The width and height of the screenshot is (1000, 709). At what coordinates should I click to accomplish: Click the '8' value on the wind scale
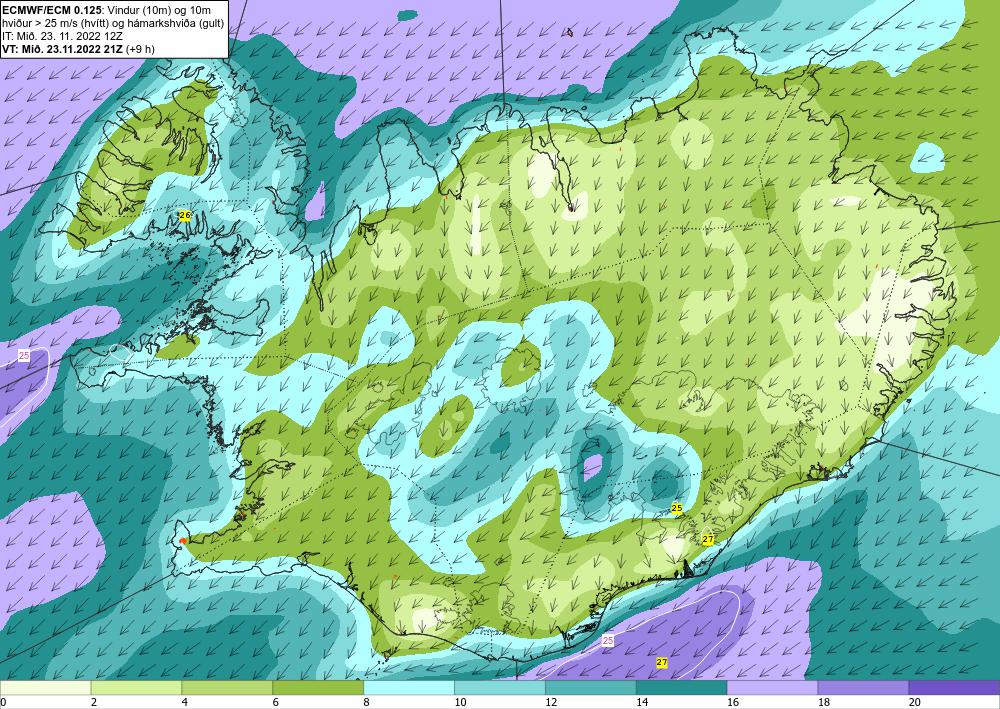click(367, 702)
